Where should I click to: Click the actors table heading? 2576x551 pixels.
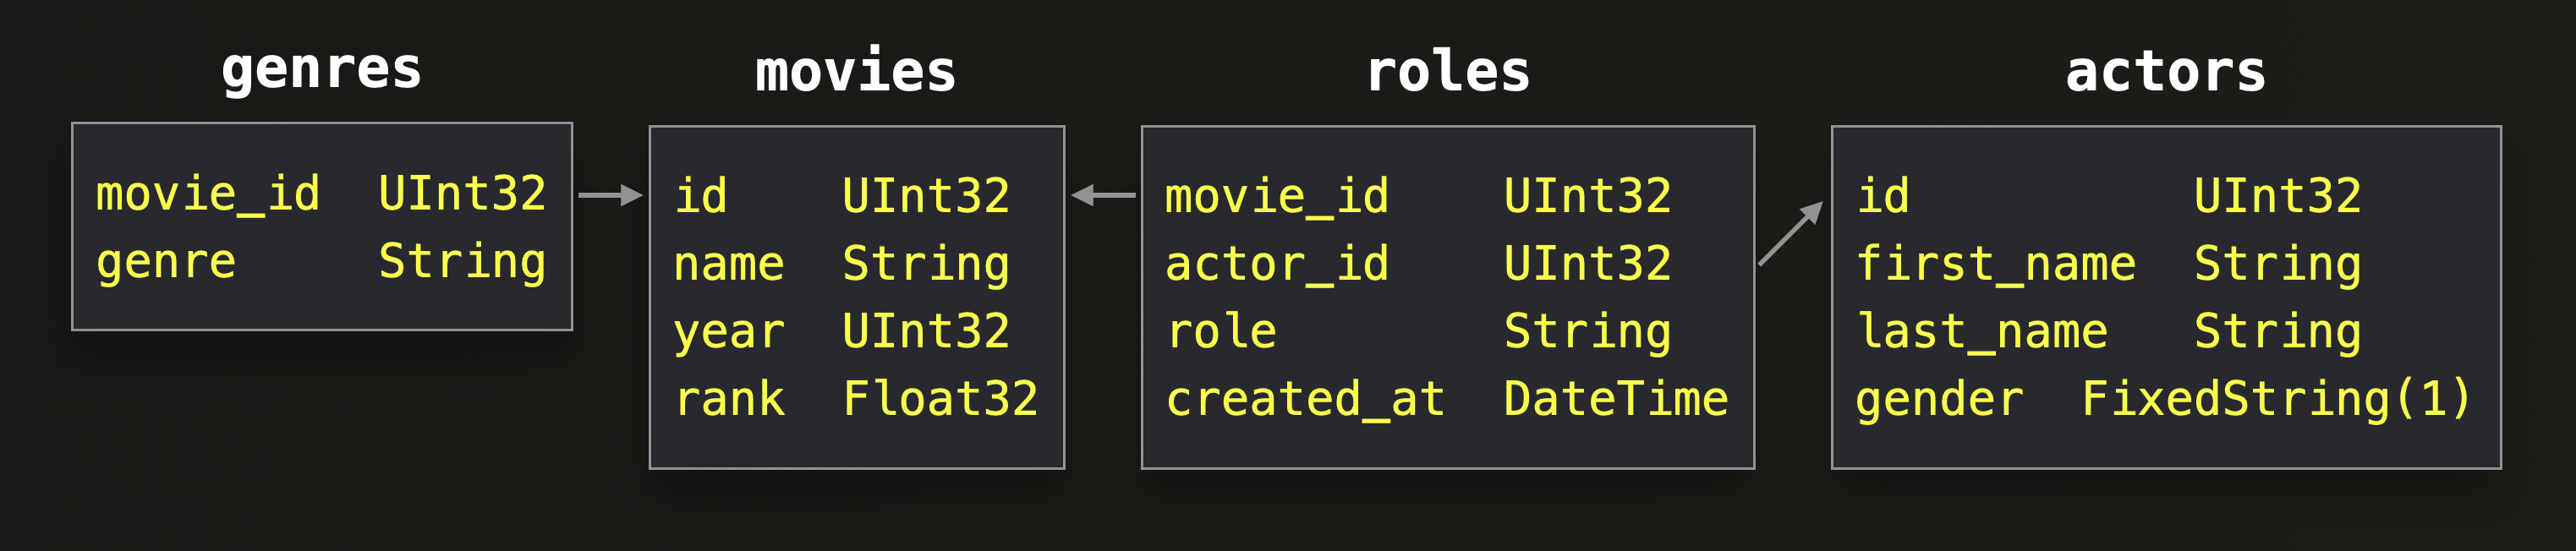click(x=2165, y=72)
